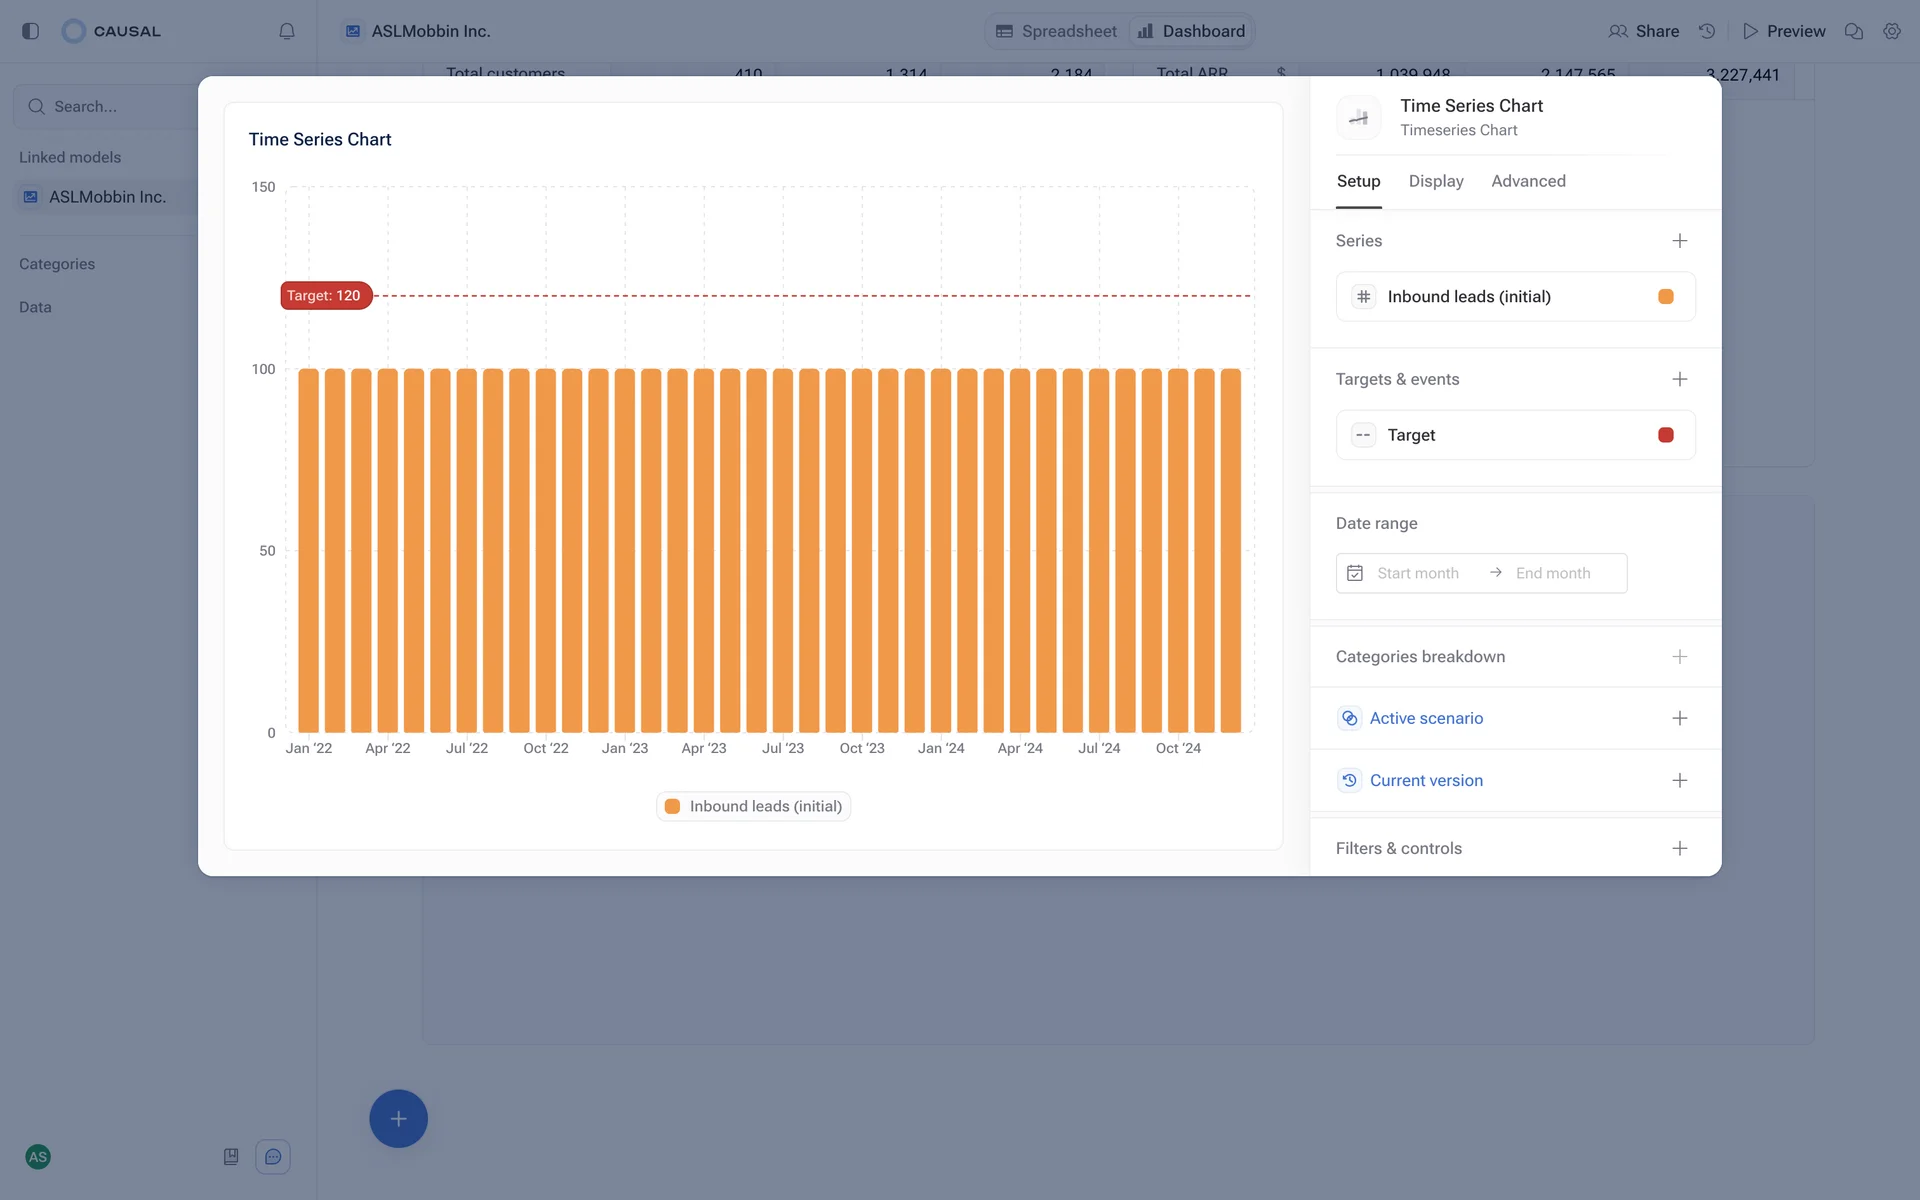
Task: Open the Advanced tab
Action: click(1527, 181)
